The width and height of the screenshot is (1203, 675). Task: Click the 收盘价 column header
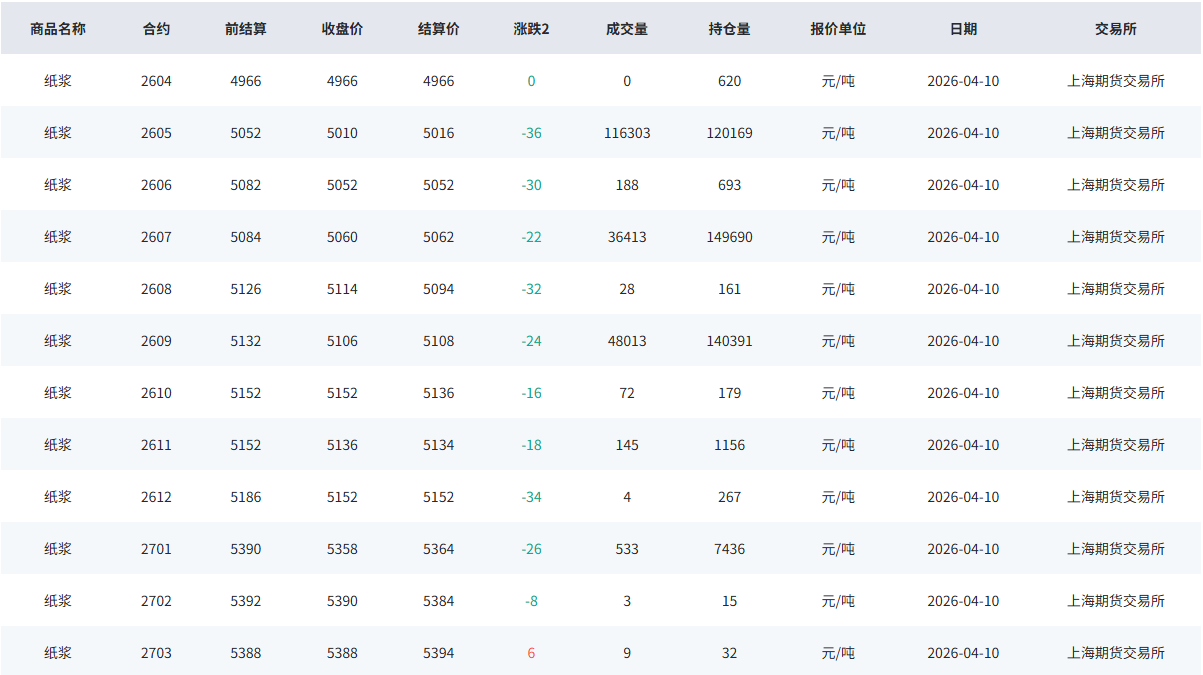[342, 29]
